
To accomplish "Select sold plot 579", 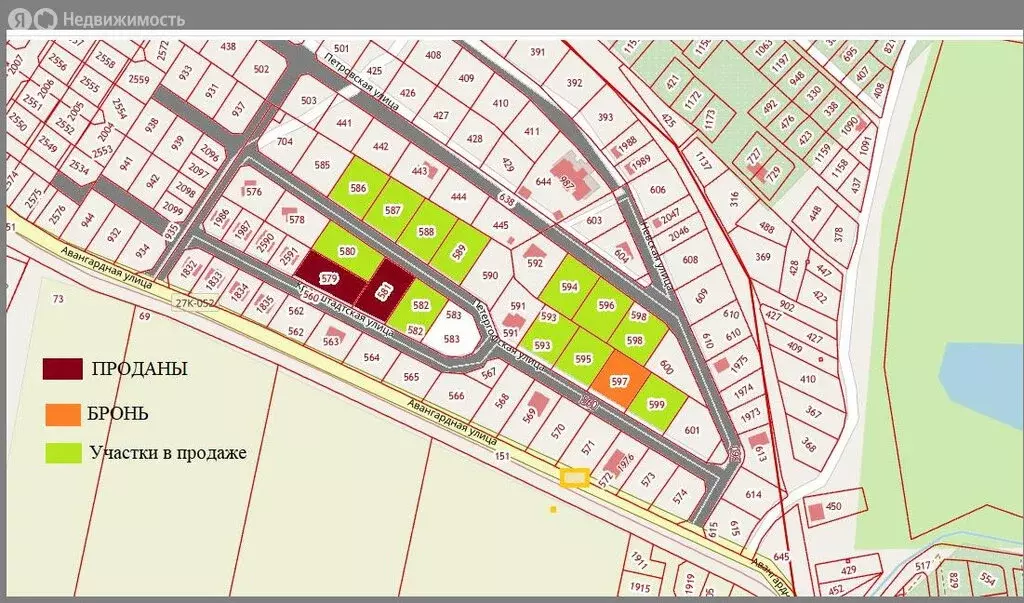I will pyautogui.click(x=328, y=281).
